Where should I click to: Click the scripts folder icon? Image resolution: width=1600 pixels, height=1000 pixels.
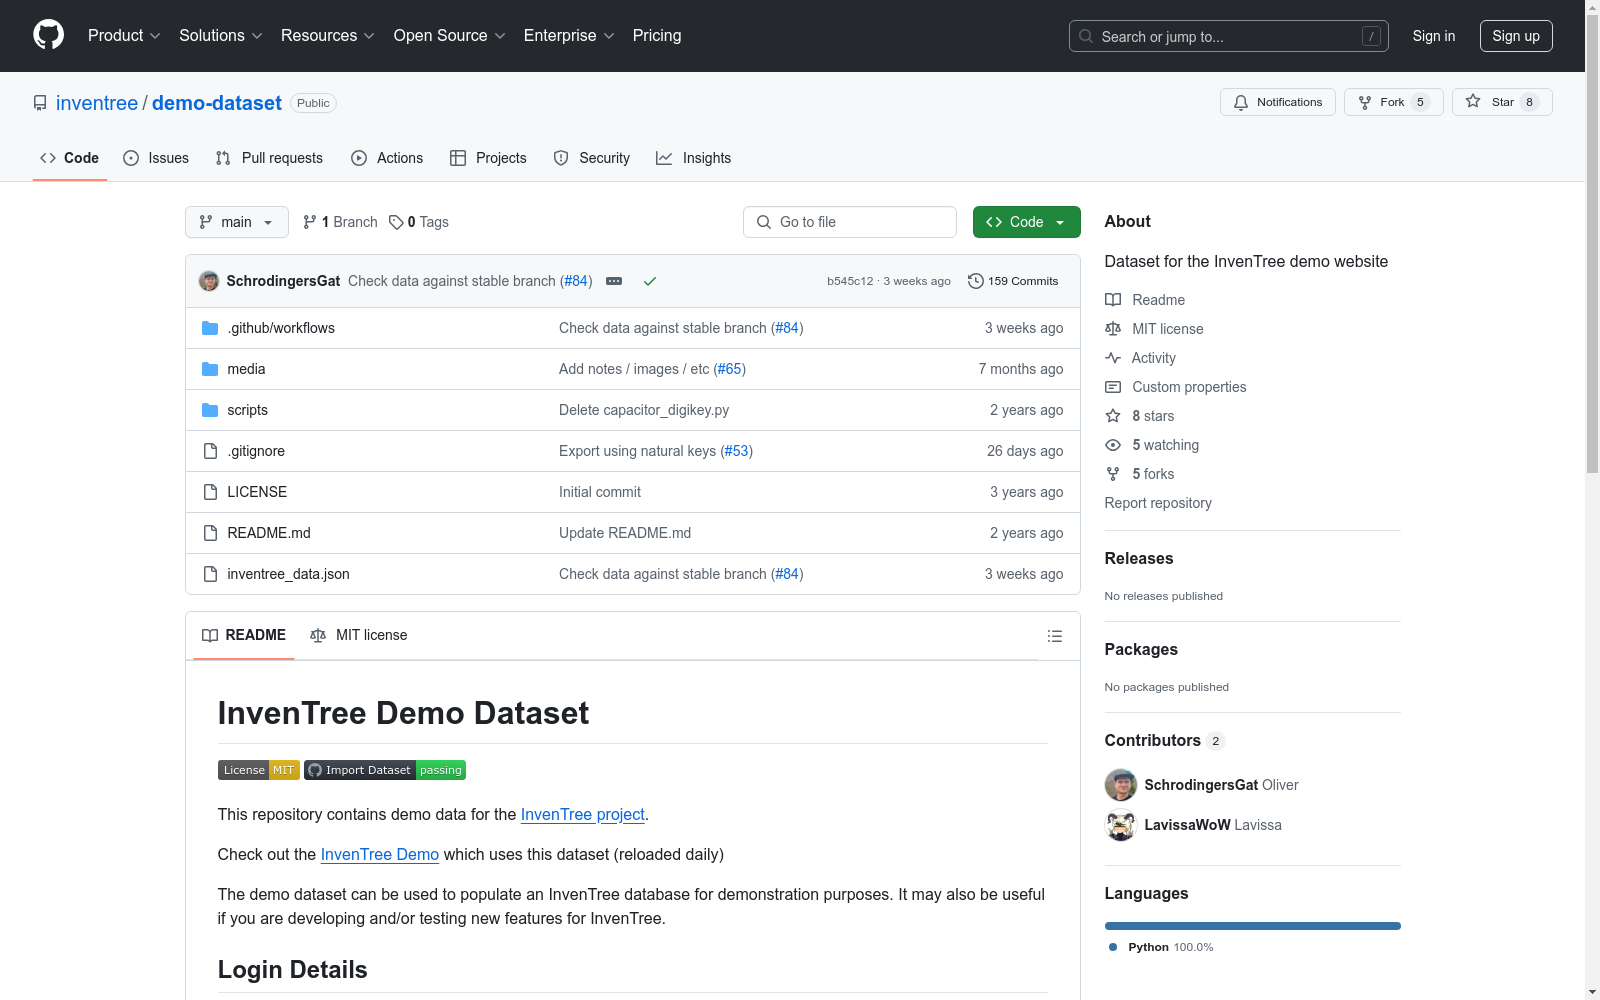click(x=210, y=410)
